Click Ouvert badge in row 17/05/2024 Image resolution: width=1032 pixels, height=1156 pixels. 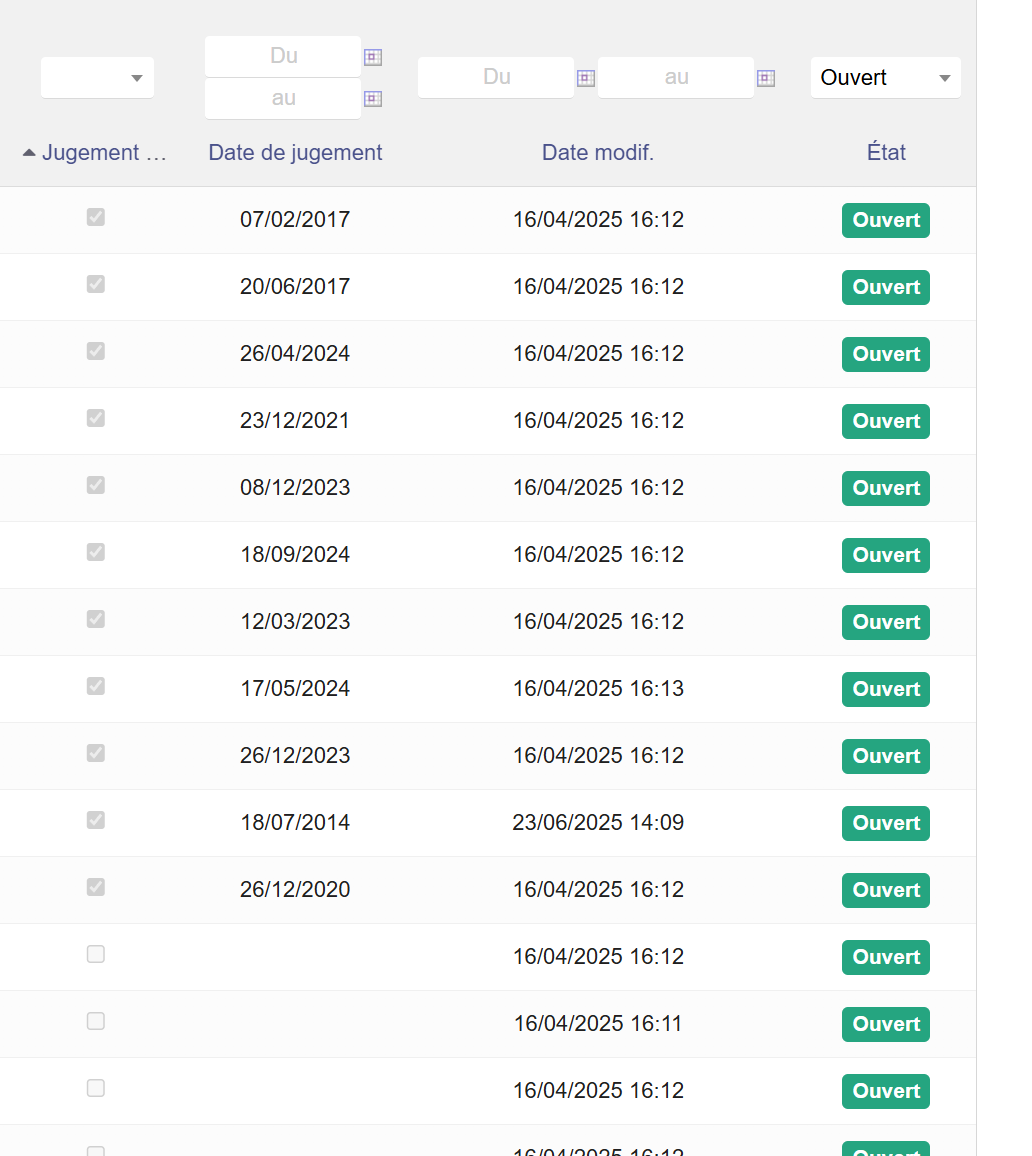click(886, 689)
